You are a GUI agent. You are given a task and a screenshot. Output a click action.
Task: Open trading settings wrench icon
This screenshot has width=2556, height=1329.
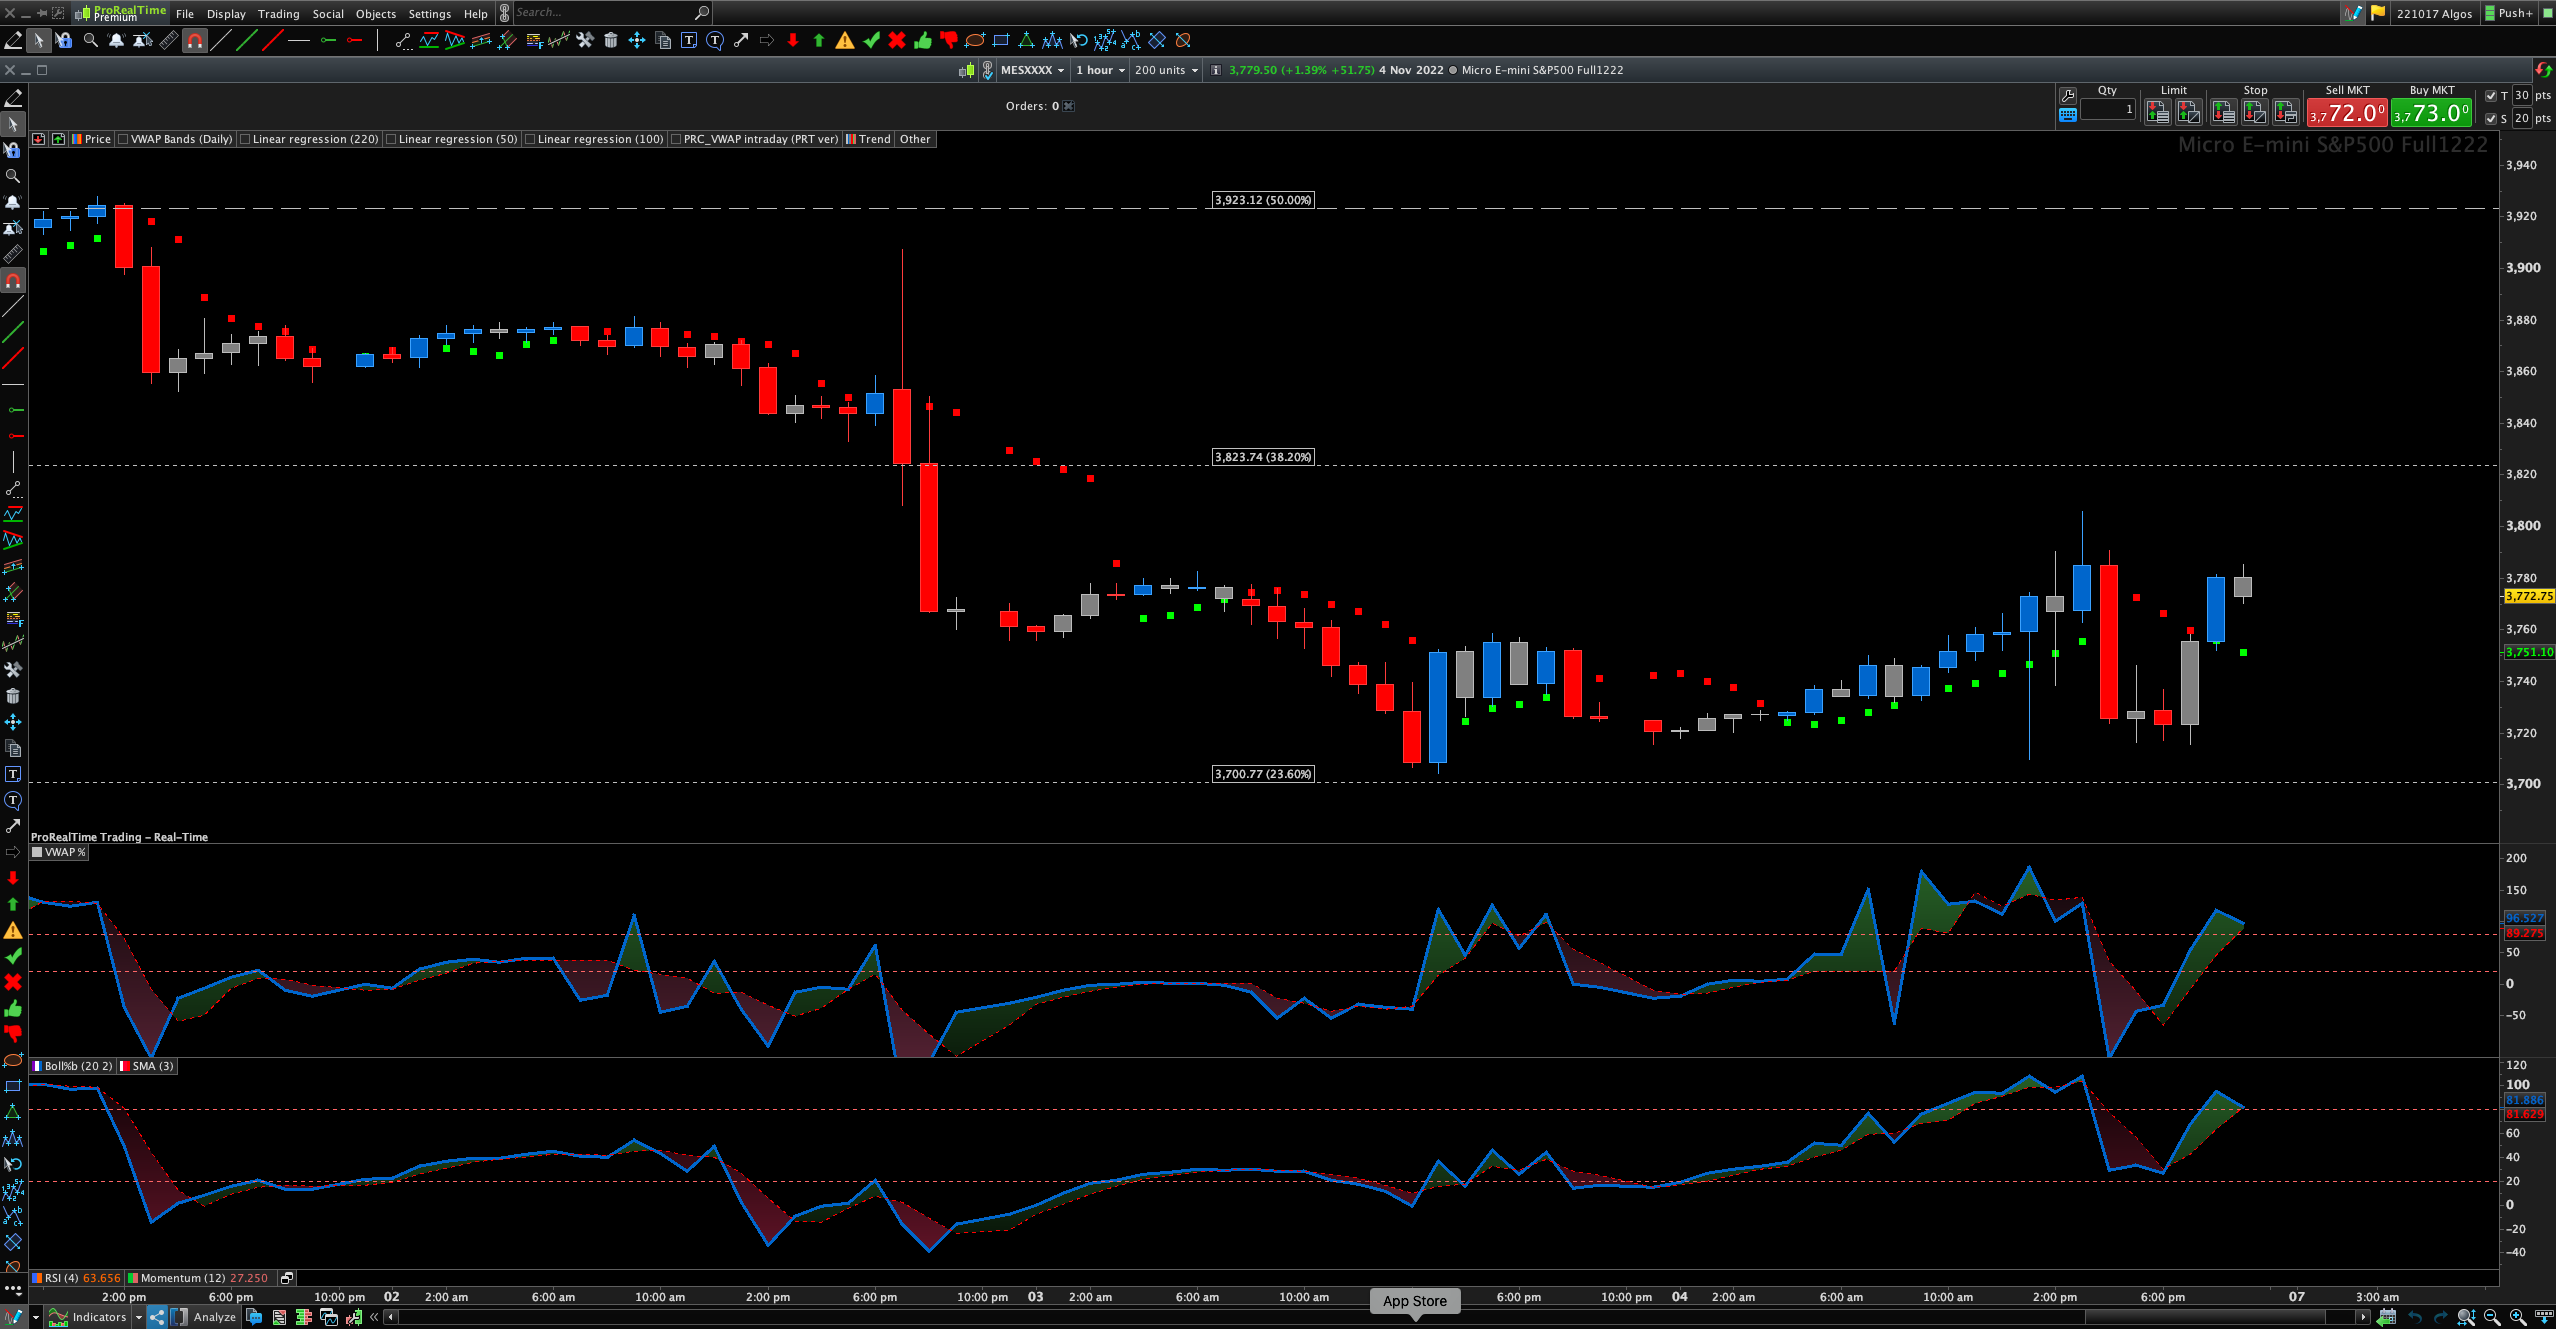point(2068,95)
